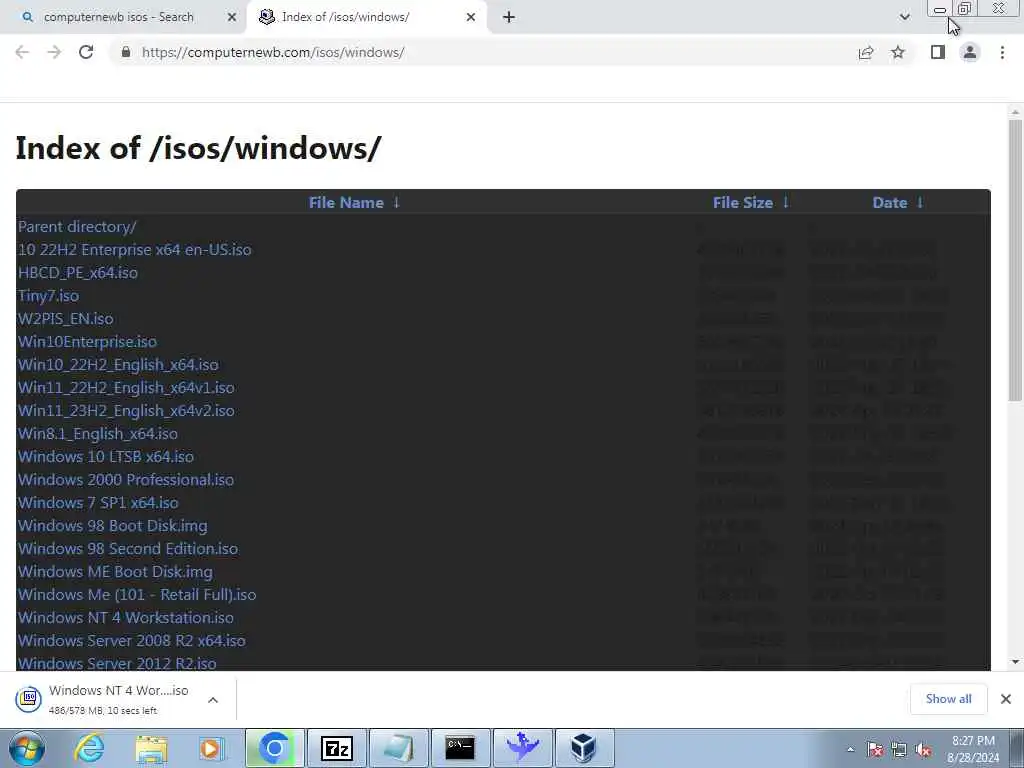Download '10 22H2 Enterprise x64 en-US.iso'
This screenshot has height=768, width=1024.
135,249
